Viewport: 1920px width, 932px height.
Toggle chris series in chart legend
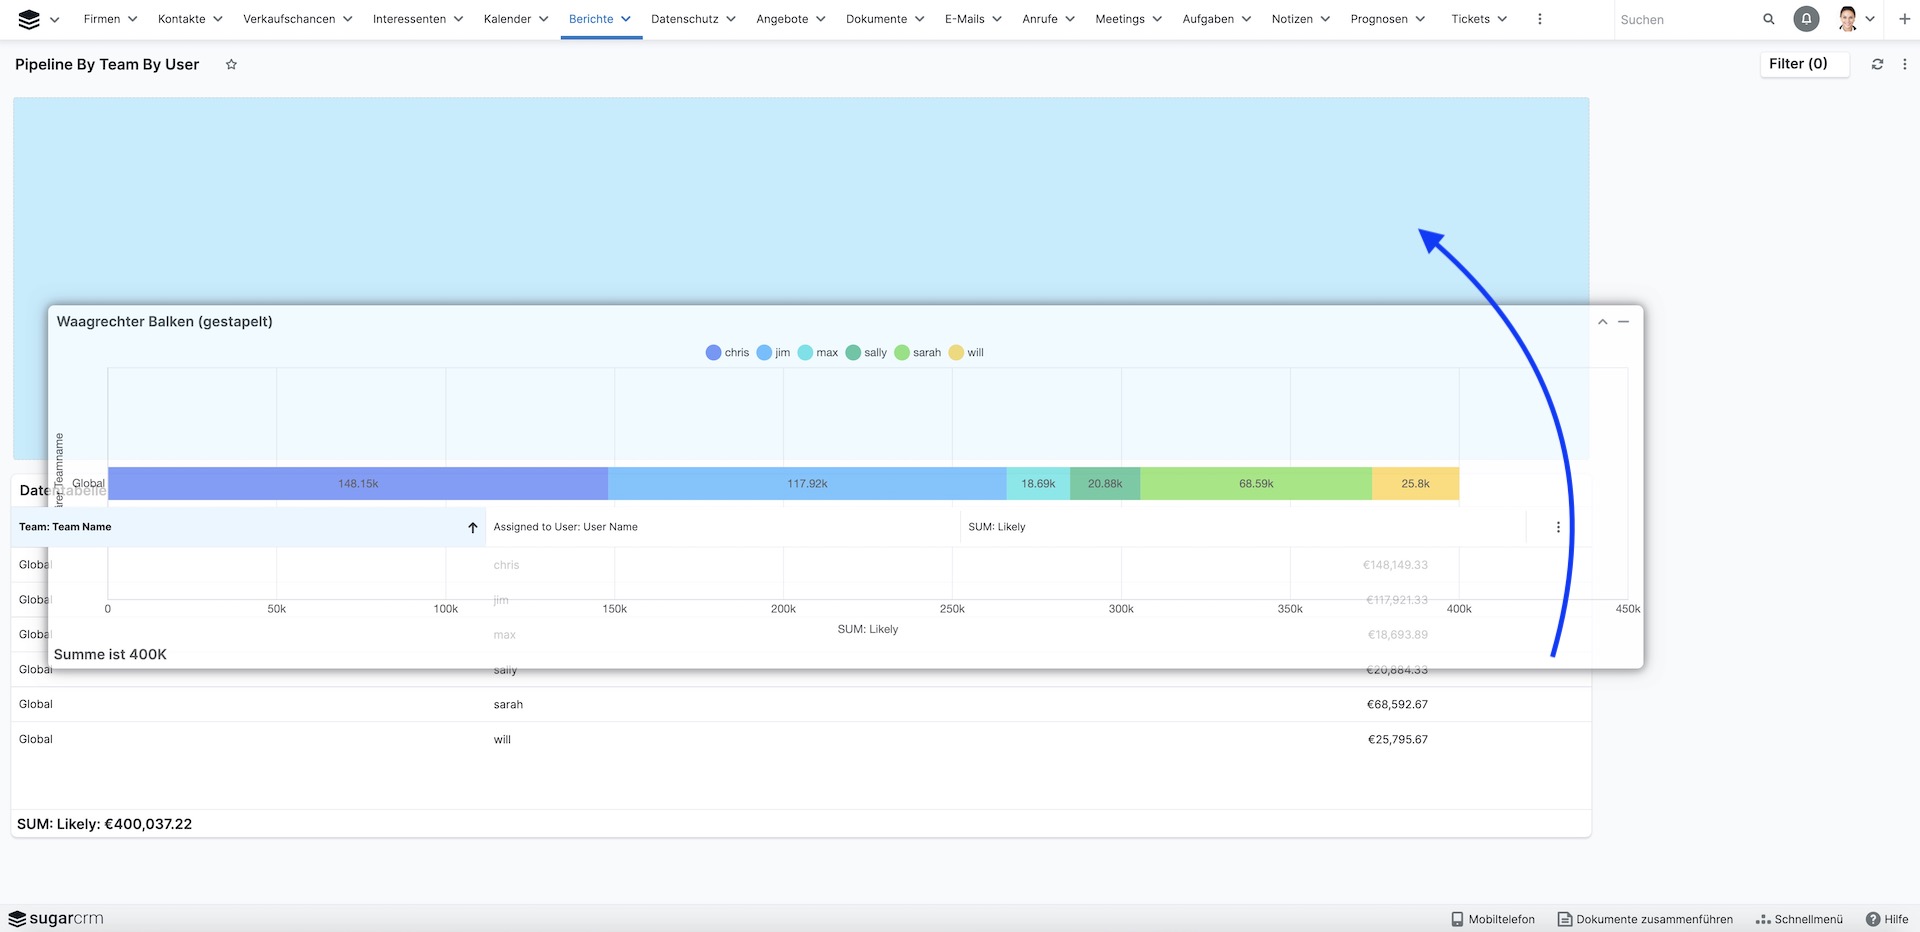[x=727, y=353]
